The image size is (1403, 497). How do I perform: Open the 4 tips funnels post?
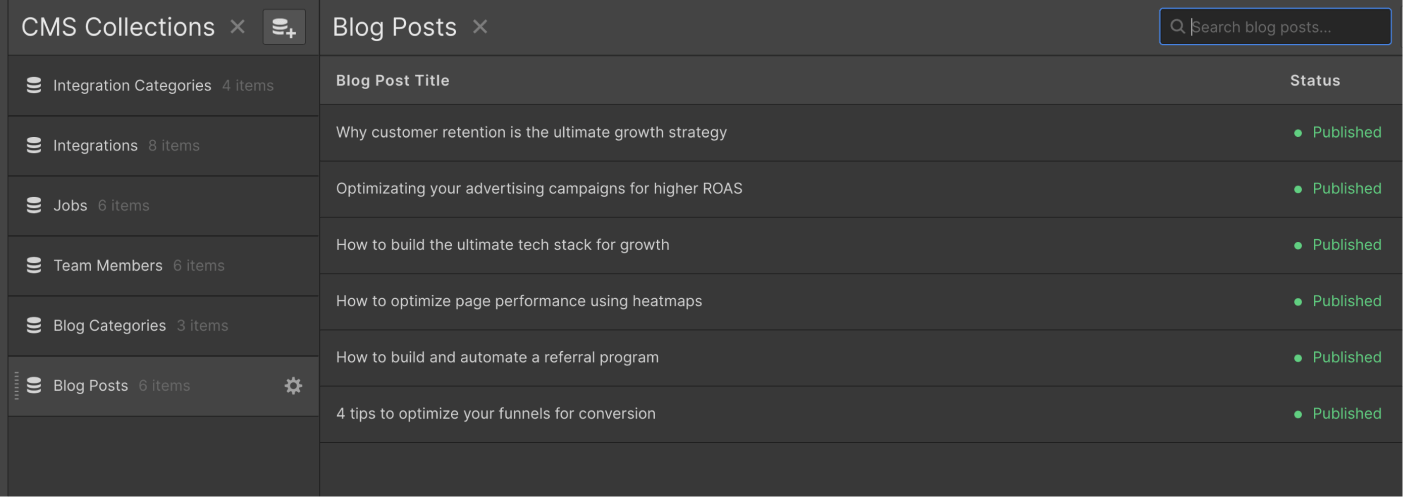click(495, 414)
